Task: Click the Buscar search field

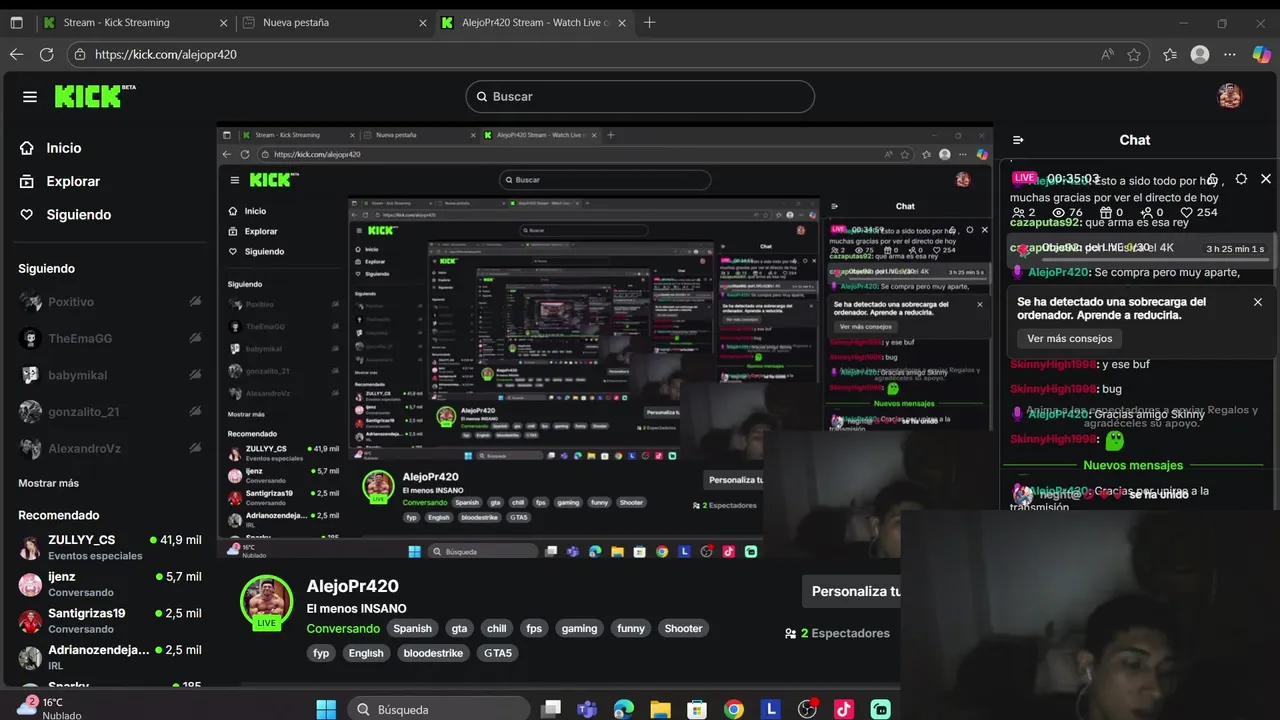Action: (x=640, y=97)
